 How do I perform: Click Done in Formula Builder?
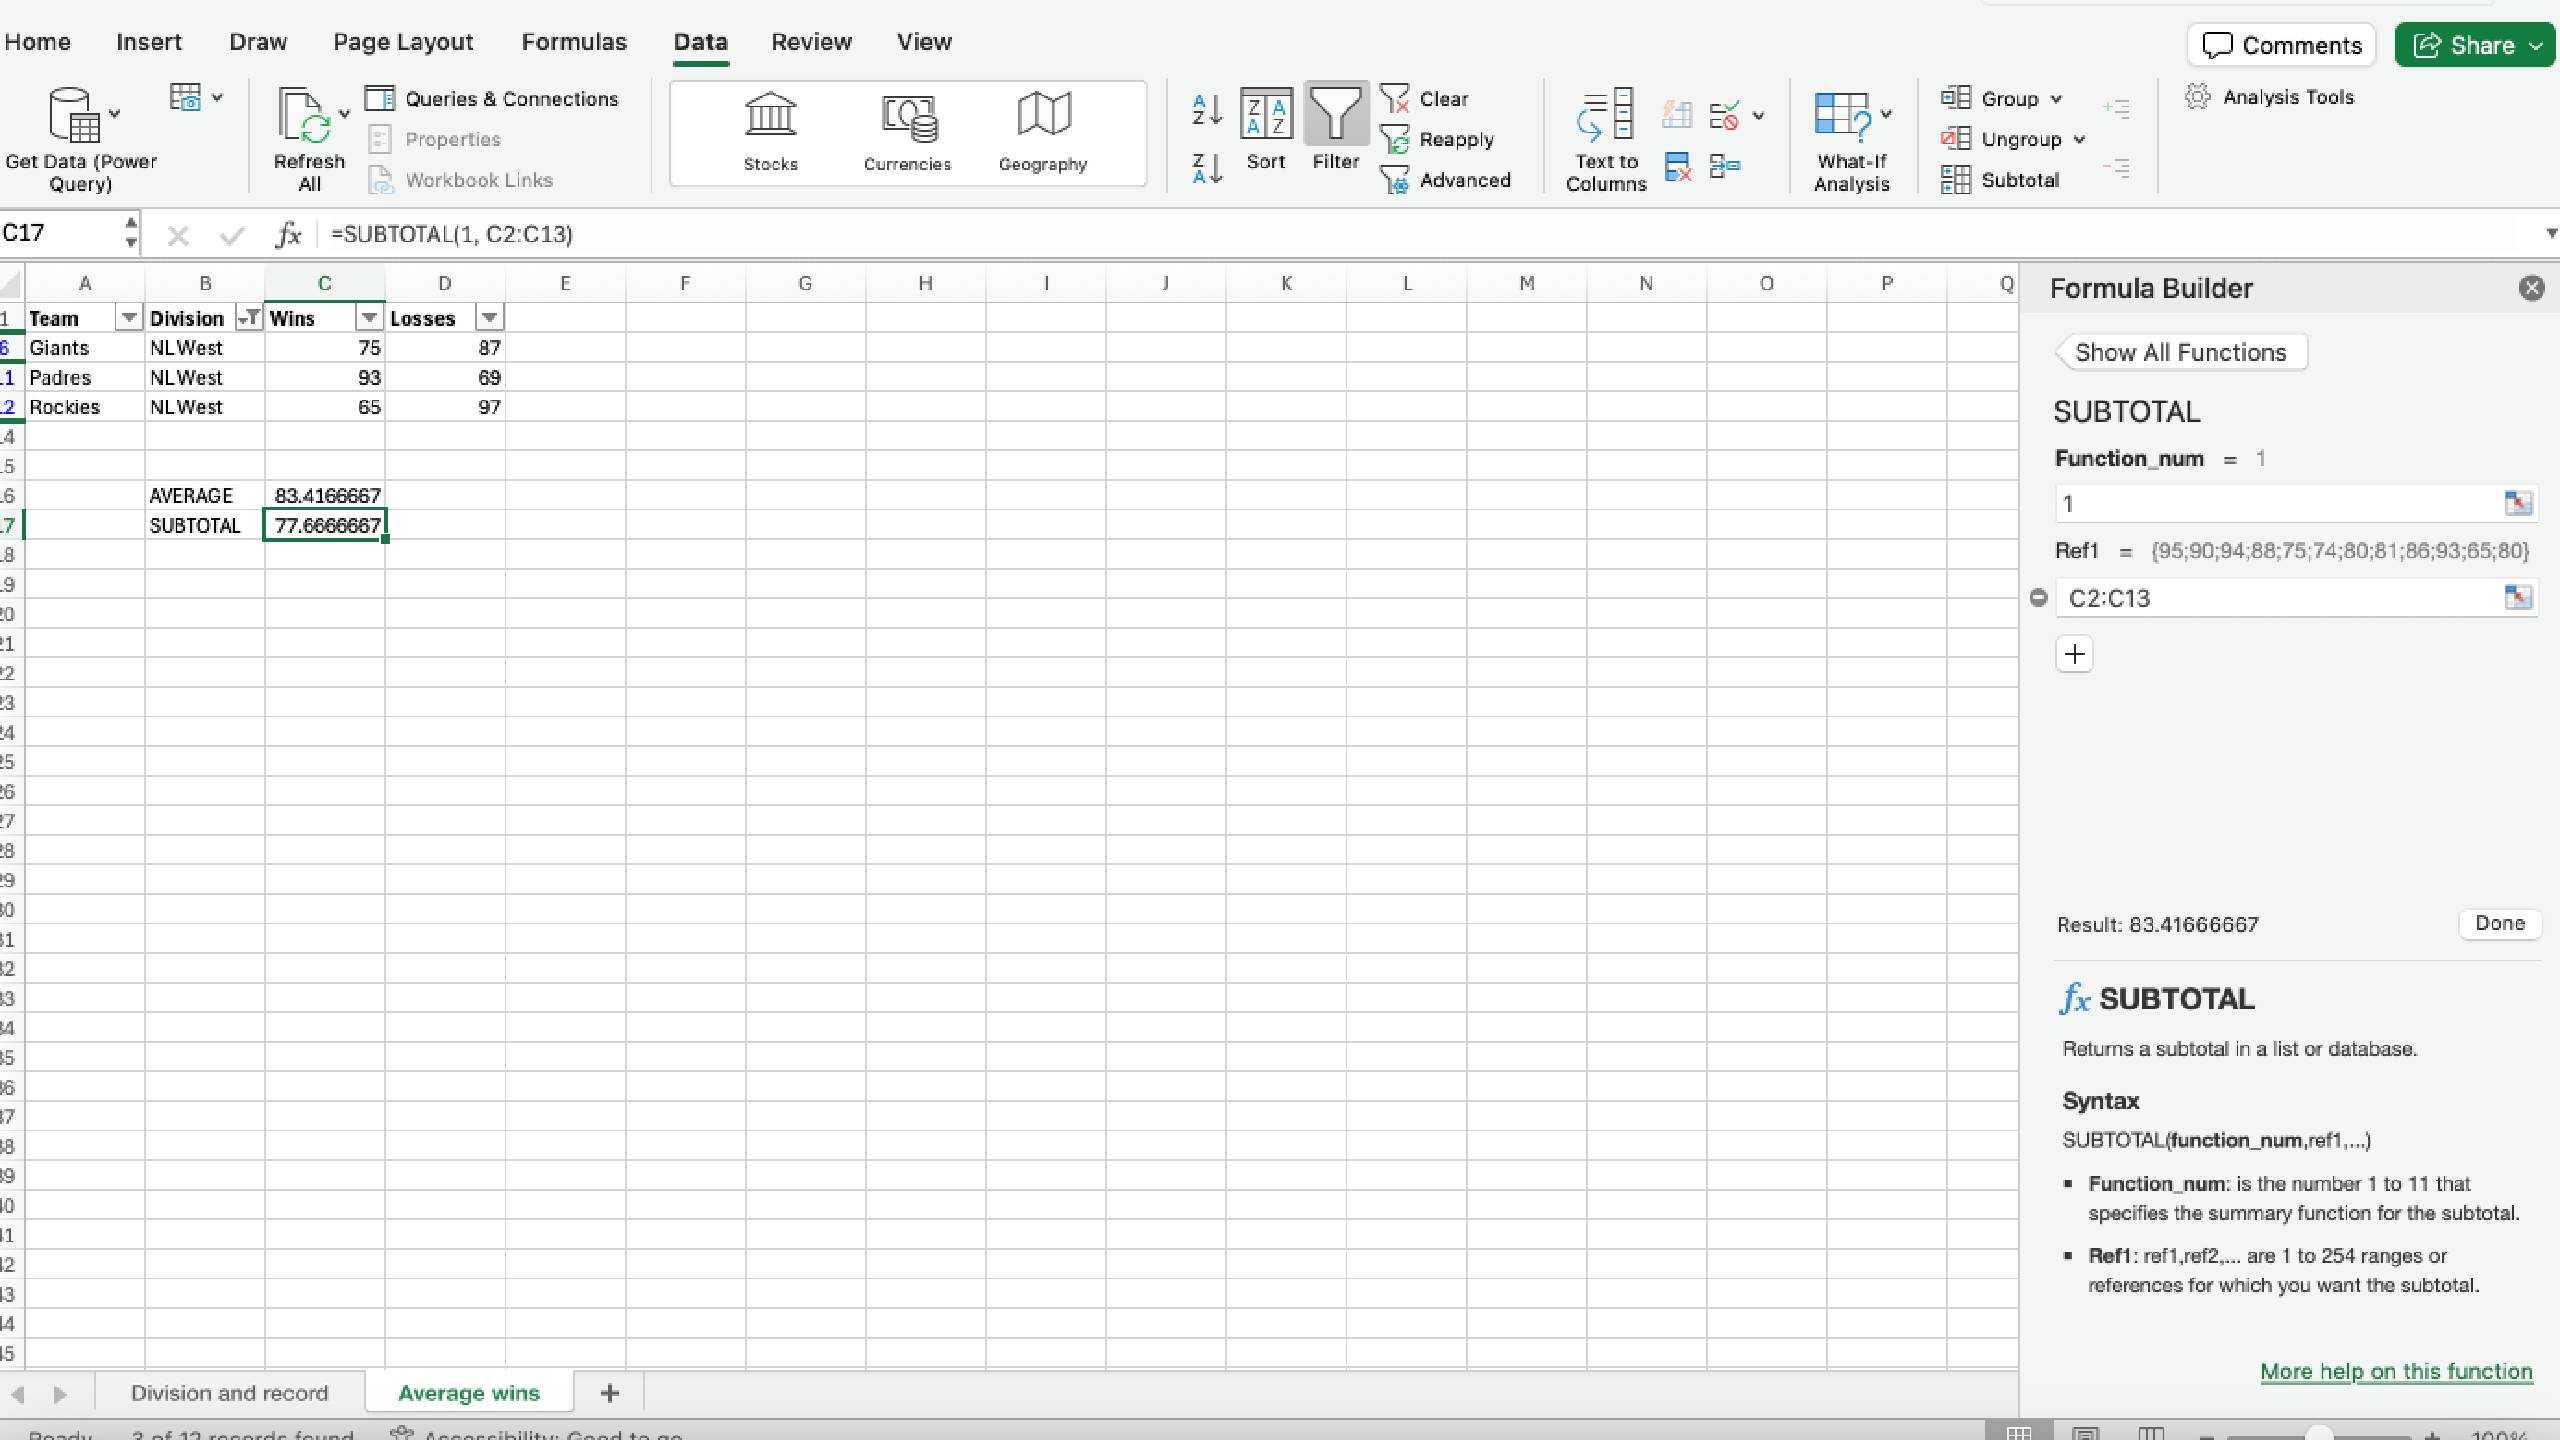point(2499,923)
